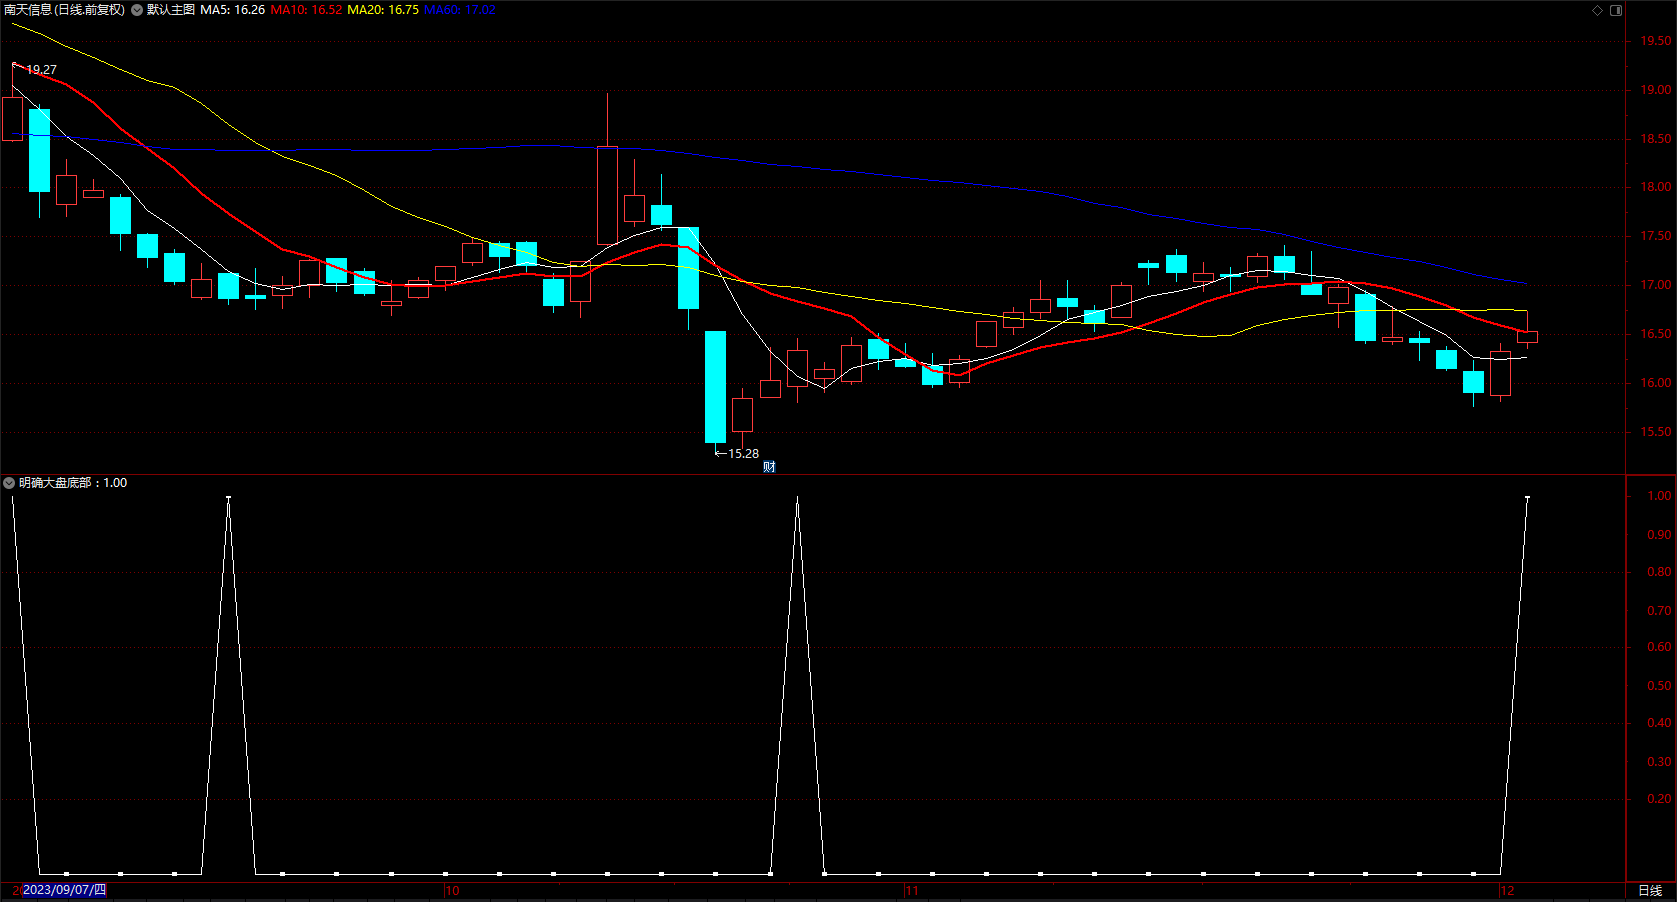Screen dimensions: 1677x902
Task: Click the 1.00 sub-chart axis label
Action: tap(1660, 496)
